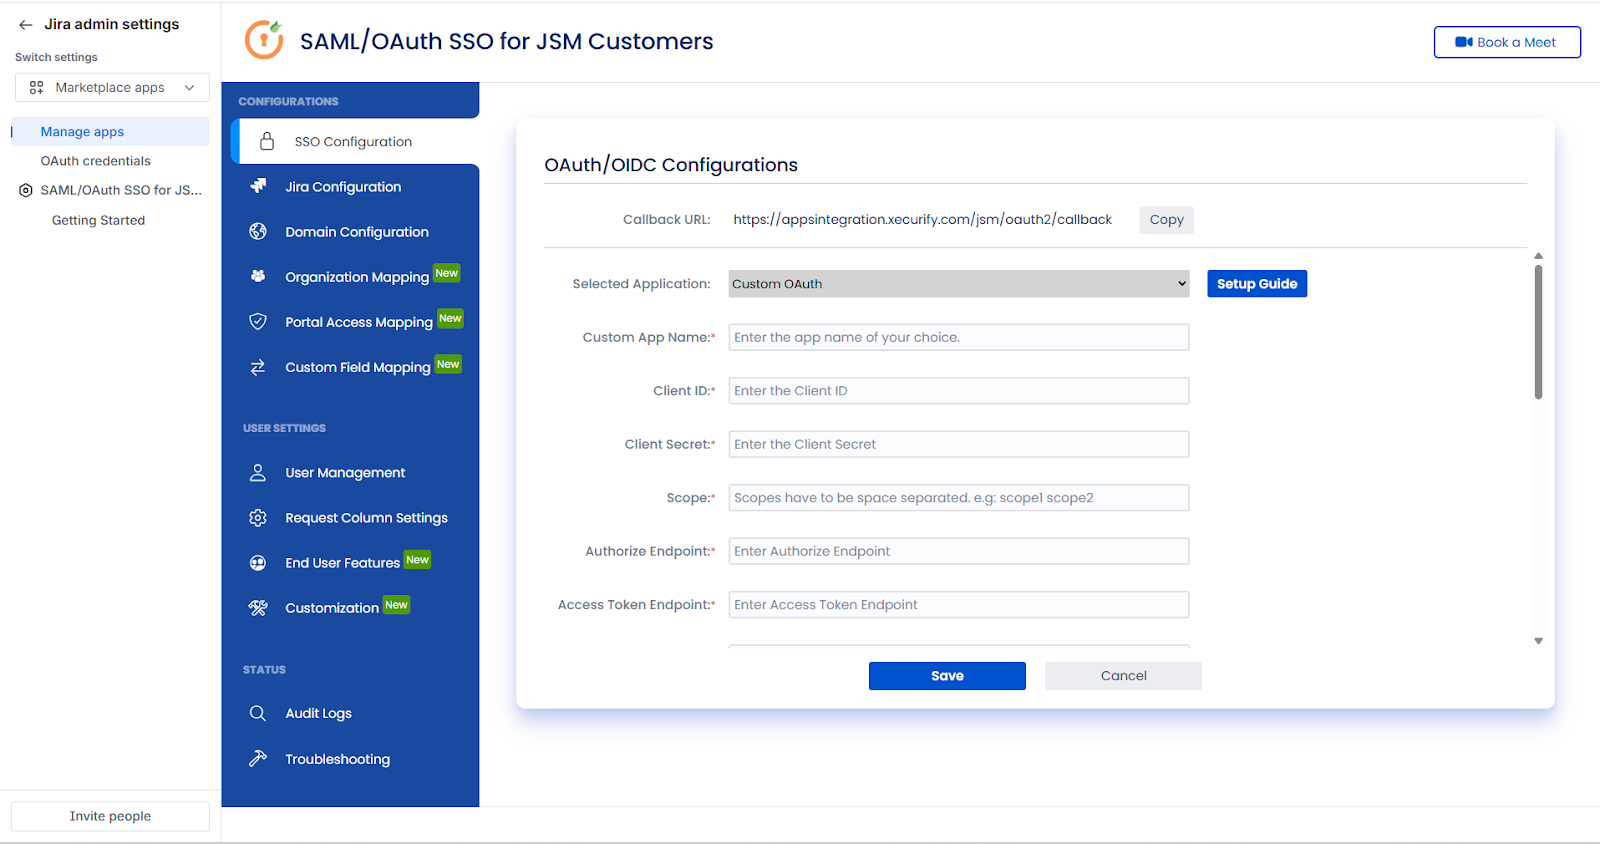Viewport: 1600px width, 844px height.
Task: Click the Organization Mapping people icon
Action: [258, 276]
